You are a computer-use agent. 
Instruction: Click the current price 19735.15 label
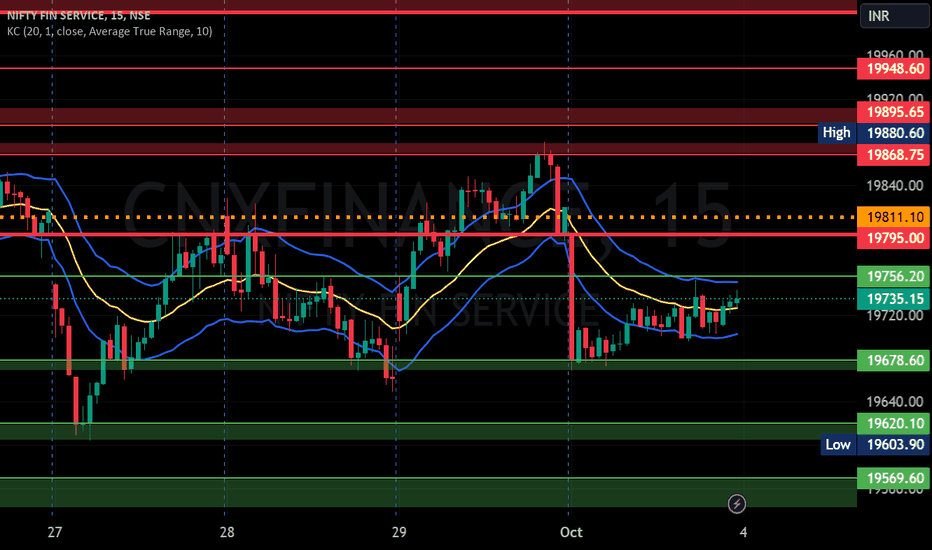(x=893, y=298)
